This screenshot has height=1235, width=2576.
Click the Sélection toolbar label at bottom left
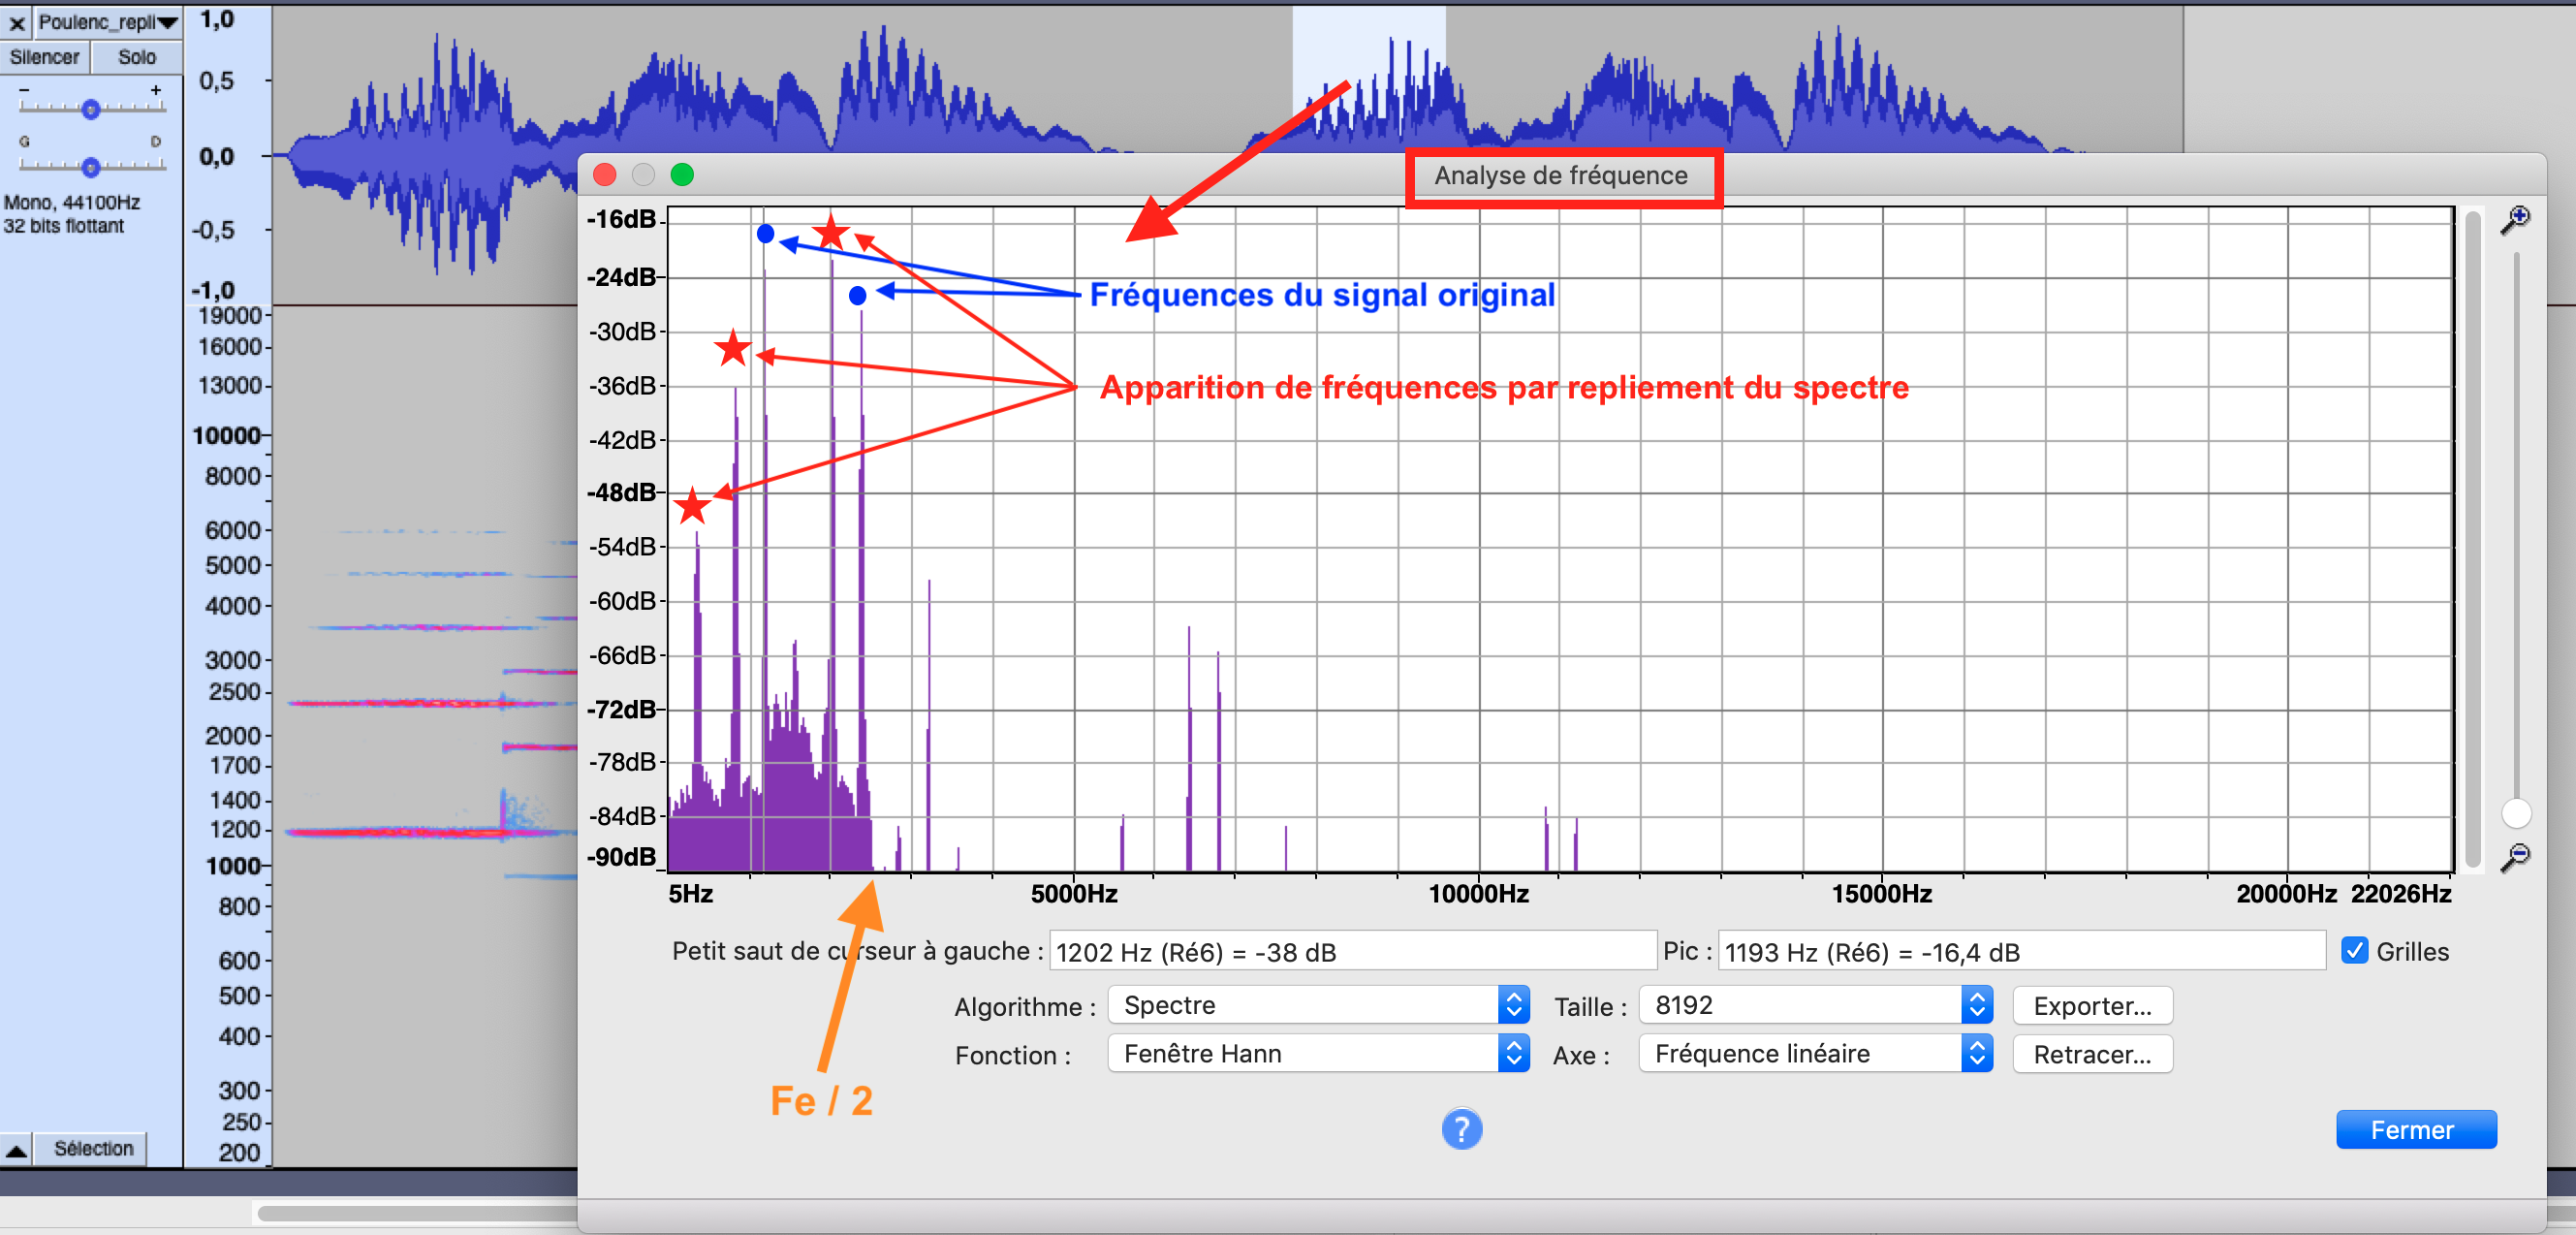(91, 1148)
